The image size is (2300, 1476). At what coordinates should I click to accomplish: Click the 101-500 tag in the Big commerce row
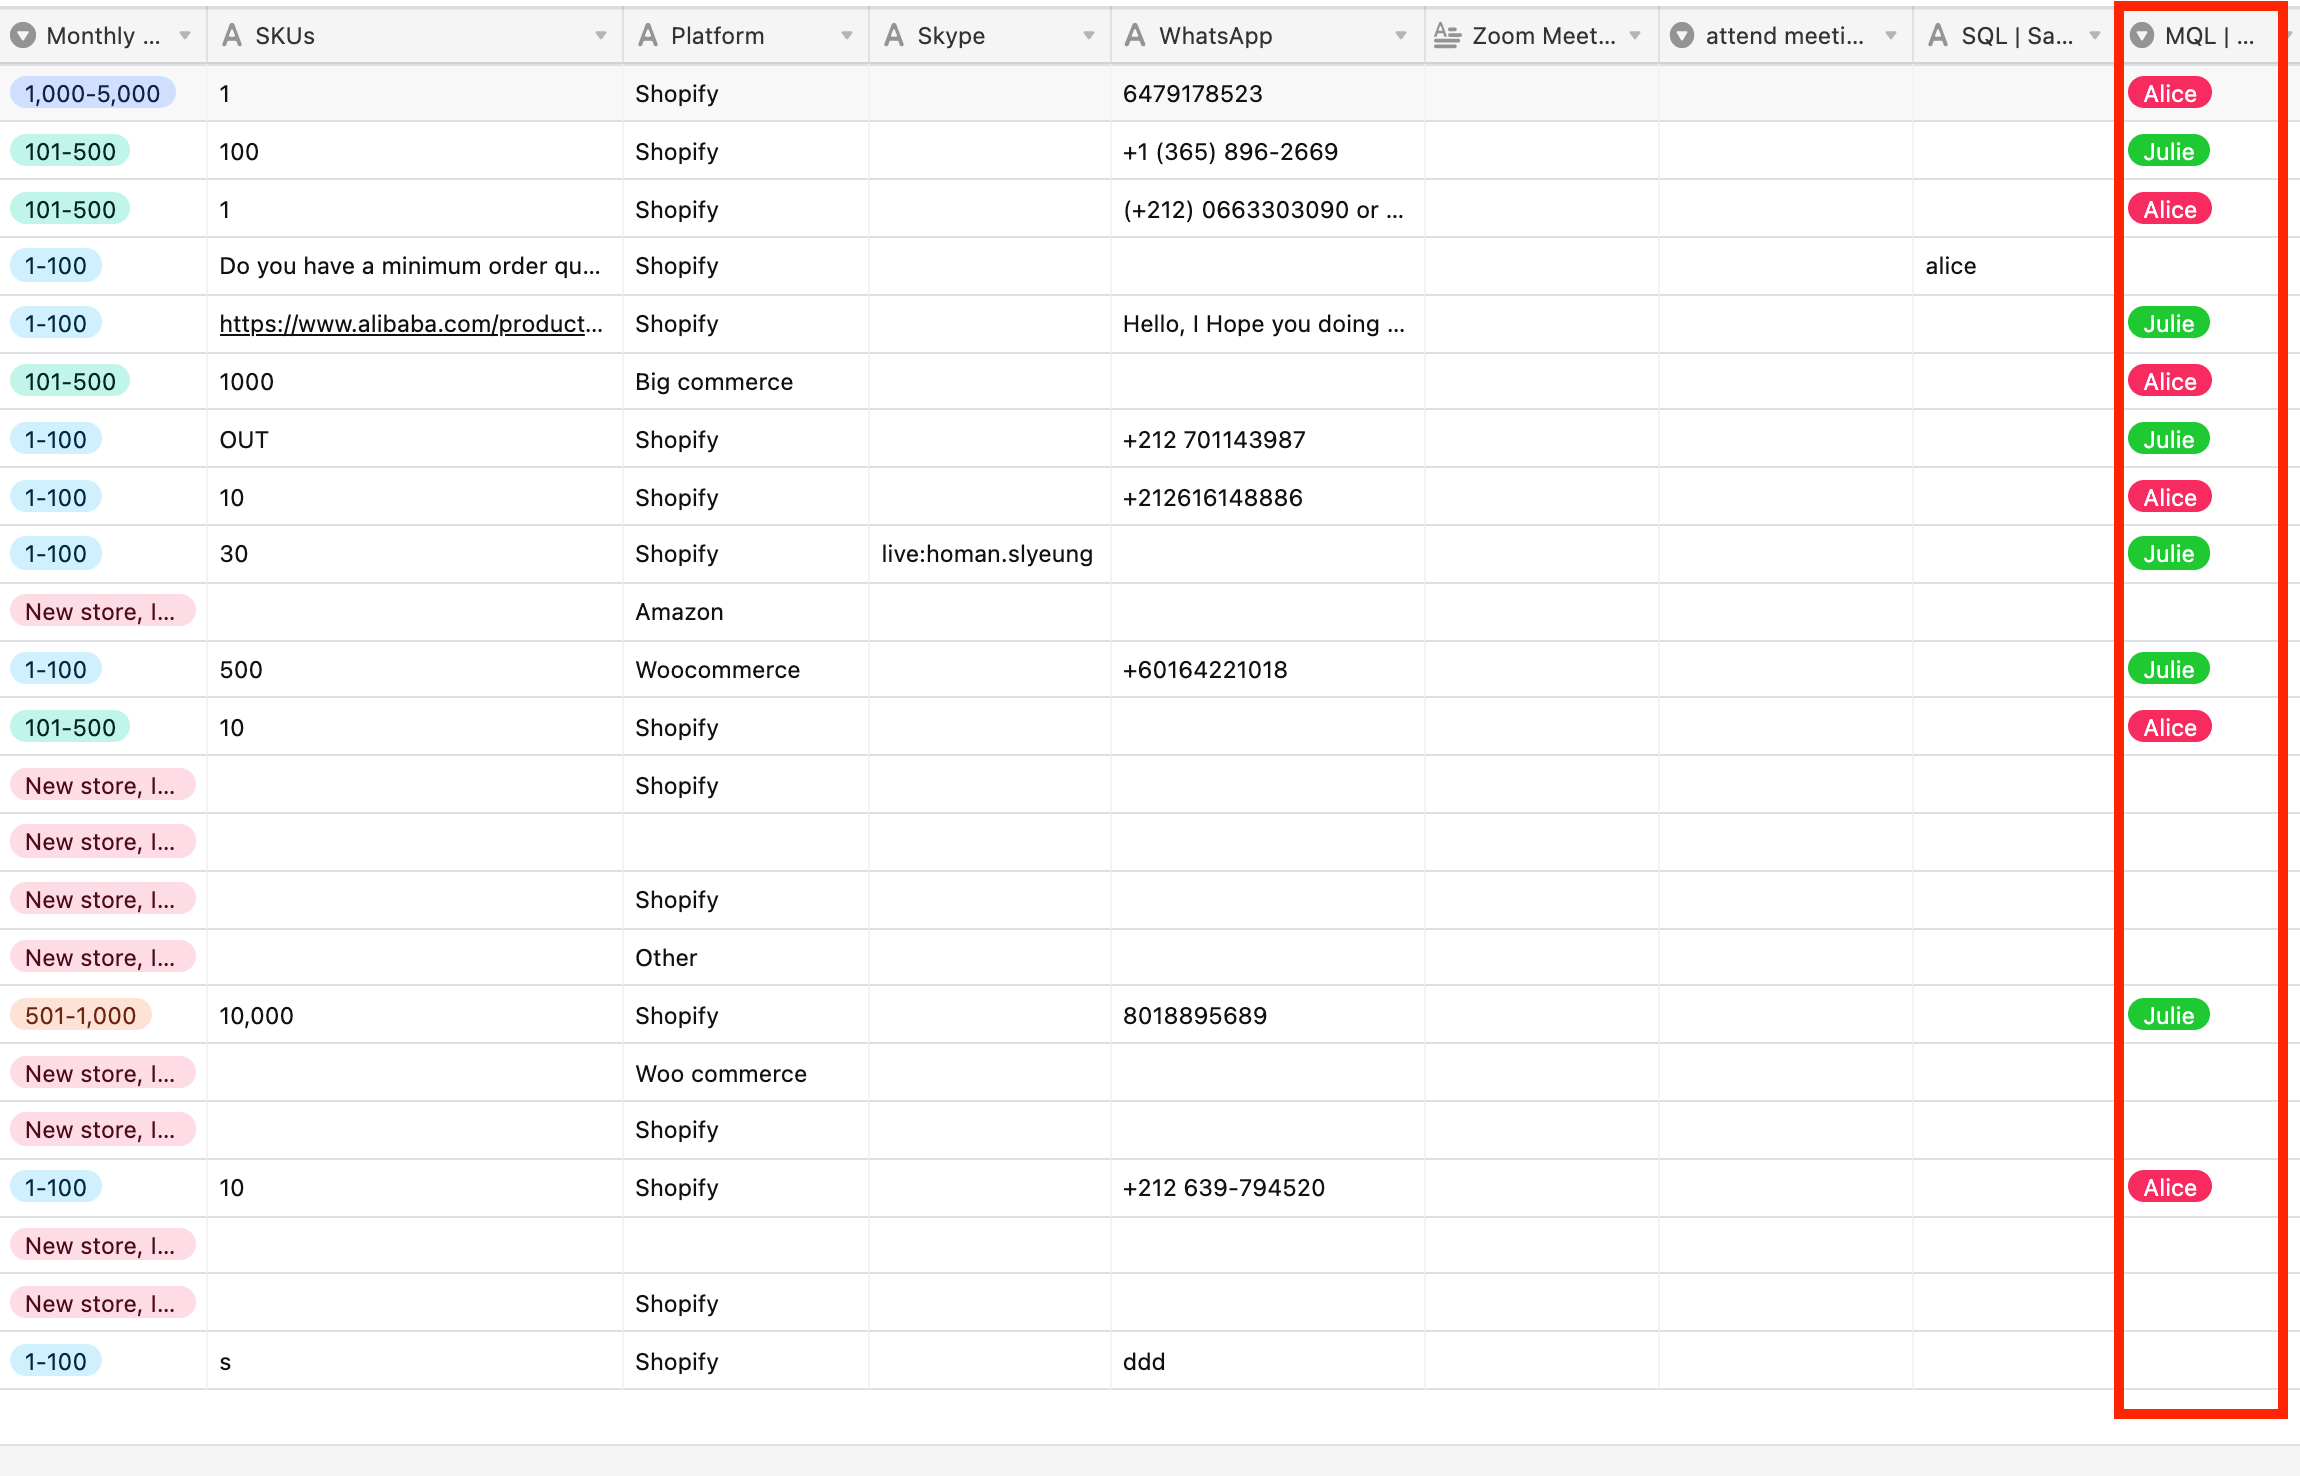pyautogui.click(x=70, y=382)
